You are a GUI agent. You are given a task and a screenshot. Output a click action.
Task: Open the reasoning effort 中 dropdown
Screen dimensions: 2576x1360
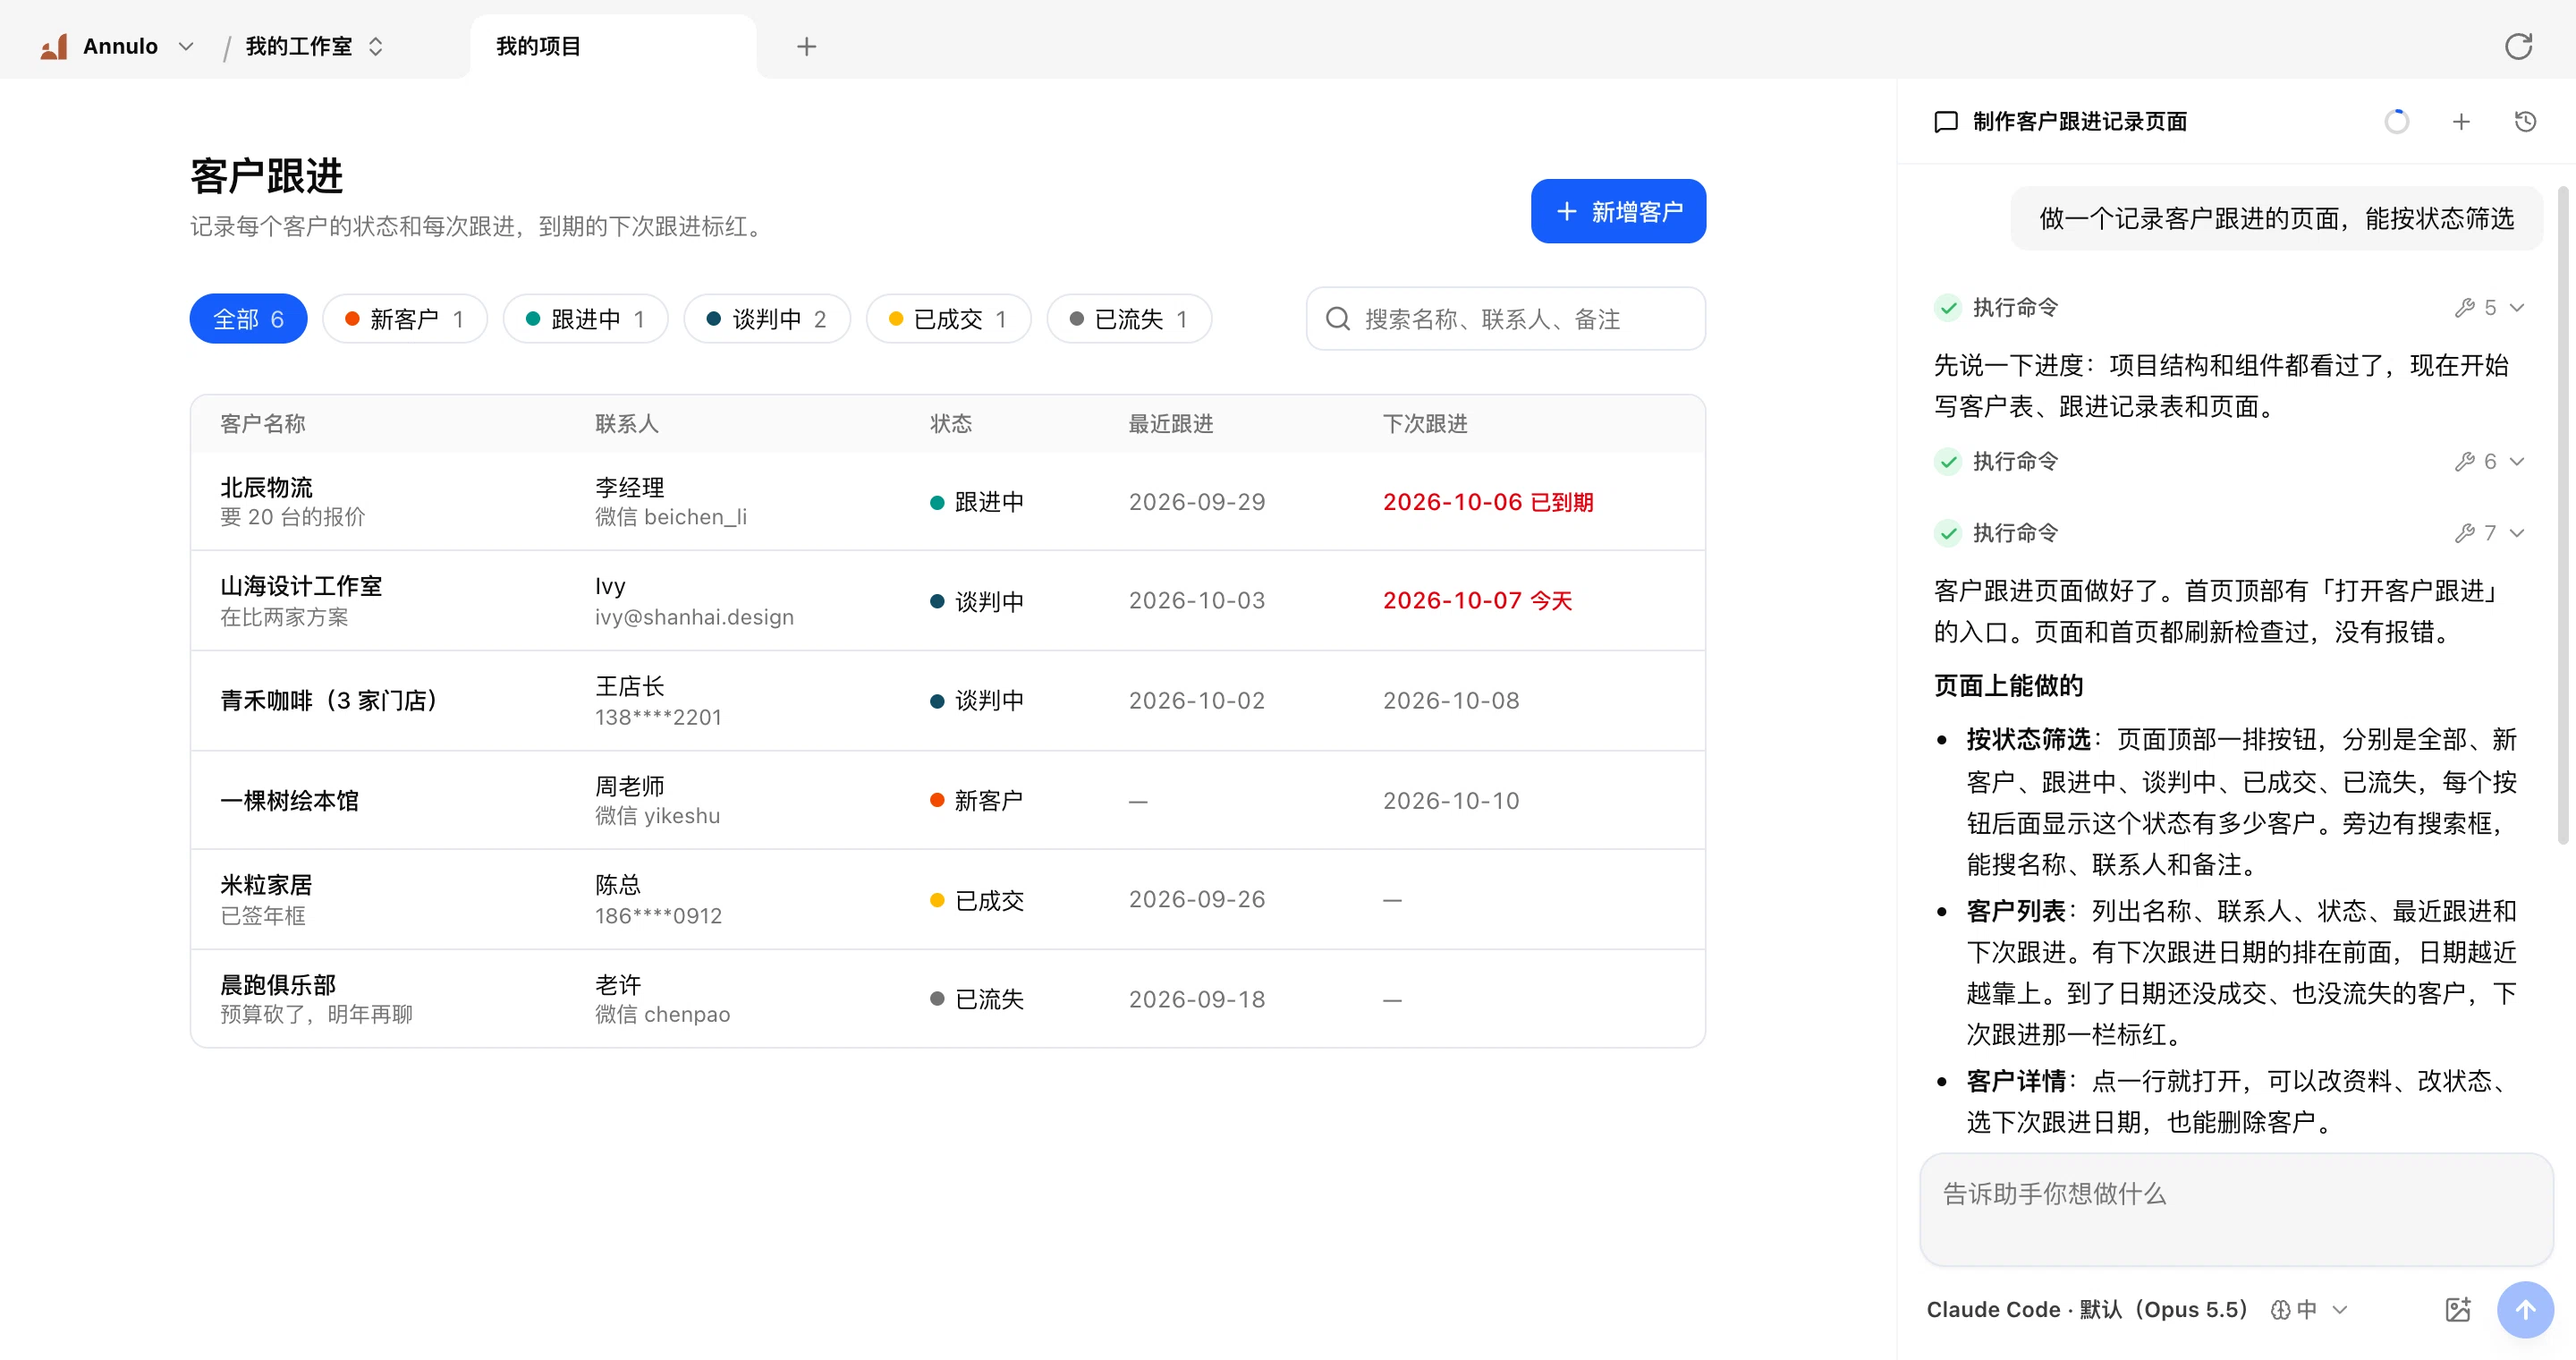pyautogui.click(x=2309, y=1310)
